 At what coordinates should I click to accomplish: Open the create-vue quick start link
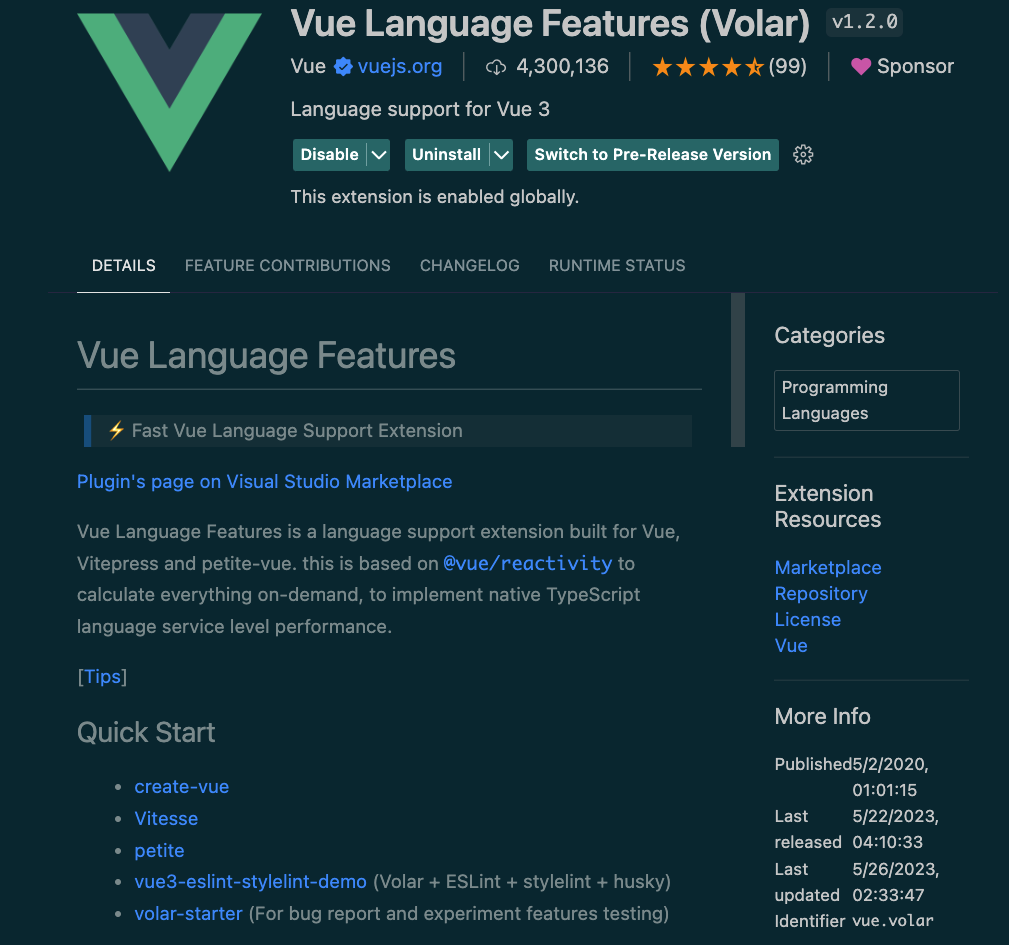181,787
